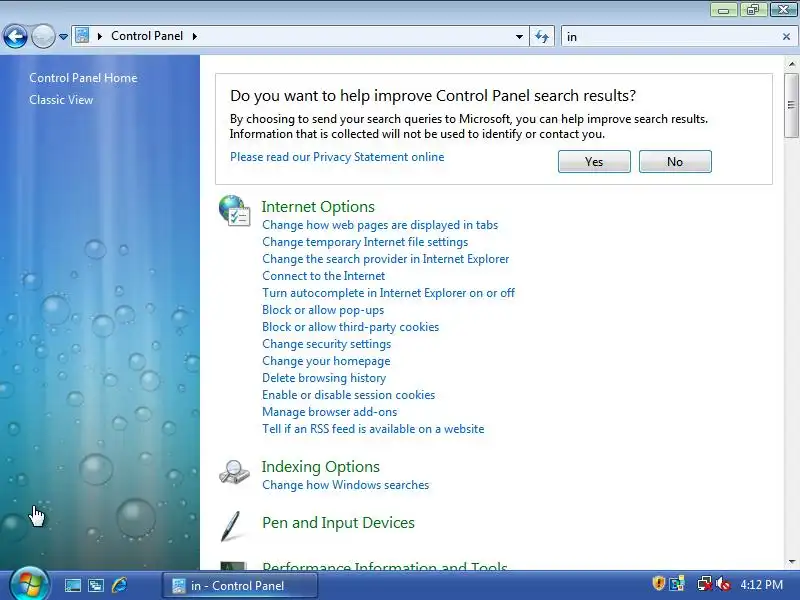Open the Windows Start orb
The image size is (800, 600).
click(29, 583)
